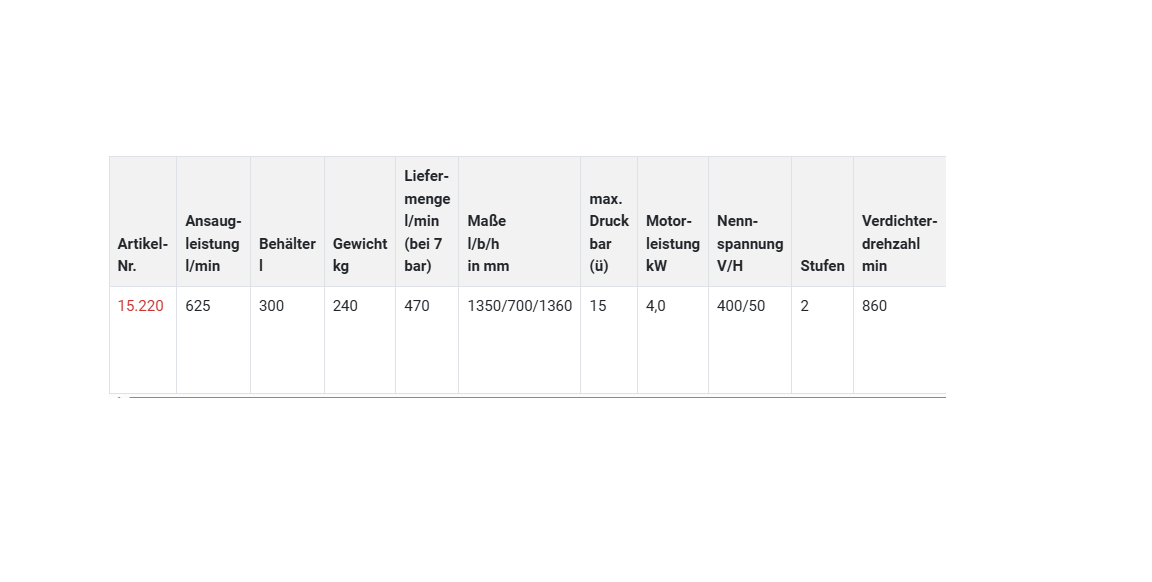
Task: Select the 1350/700/1360 dimensions cell
Action: click(x=519, y=306)
